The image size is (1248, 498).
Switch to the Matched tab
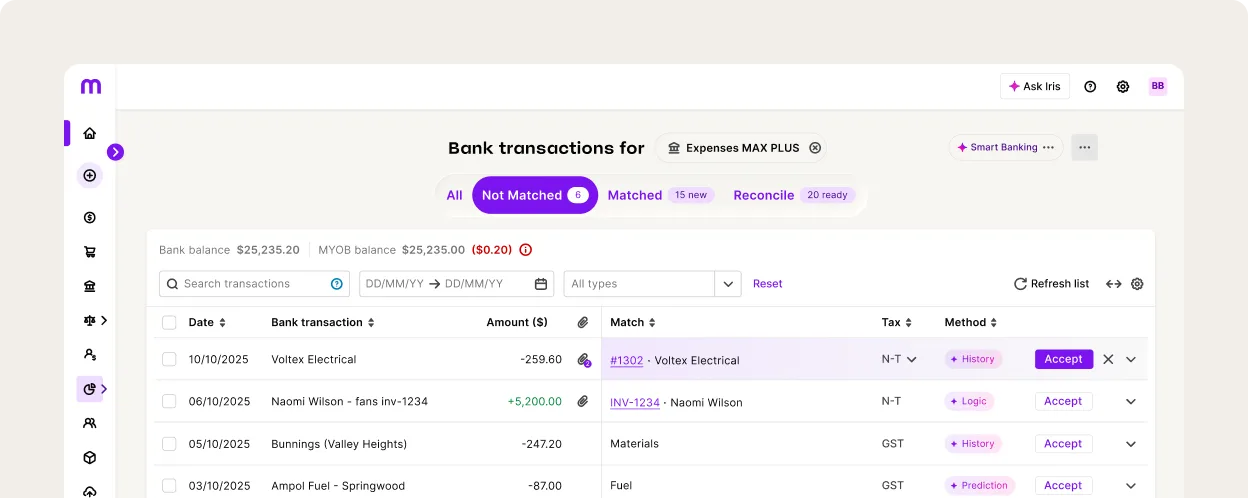(660, 195)
